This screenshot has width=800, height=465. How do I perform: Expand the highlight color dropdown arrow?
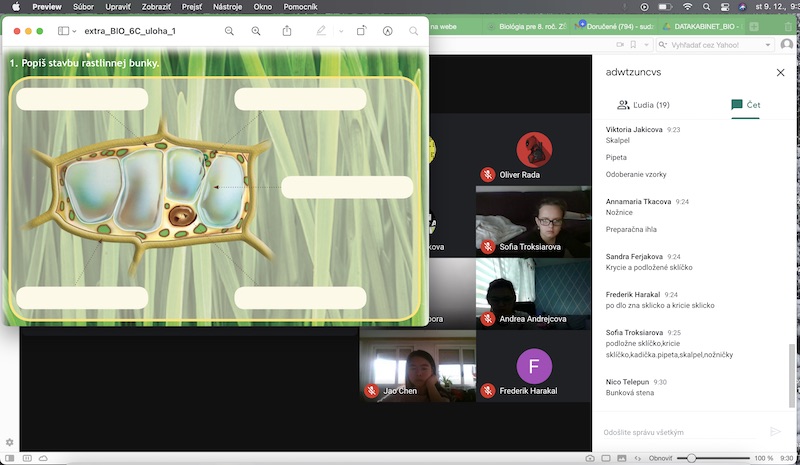(341, 31)
